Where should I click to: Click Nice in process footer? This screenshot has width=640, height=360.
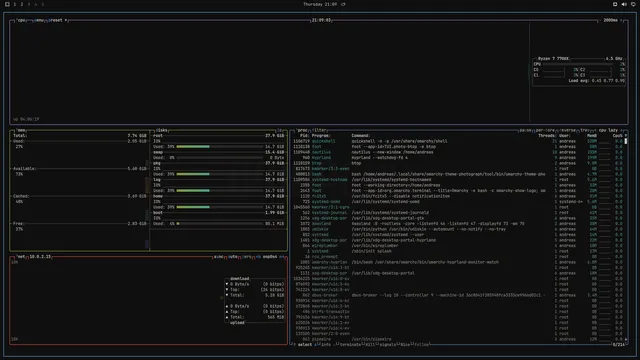click(405, 345)
